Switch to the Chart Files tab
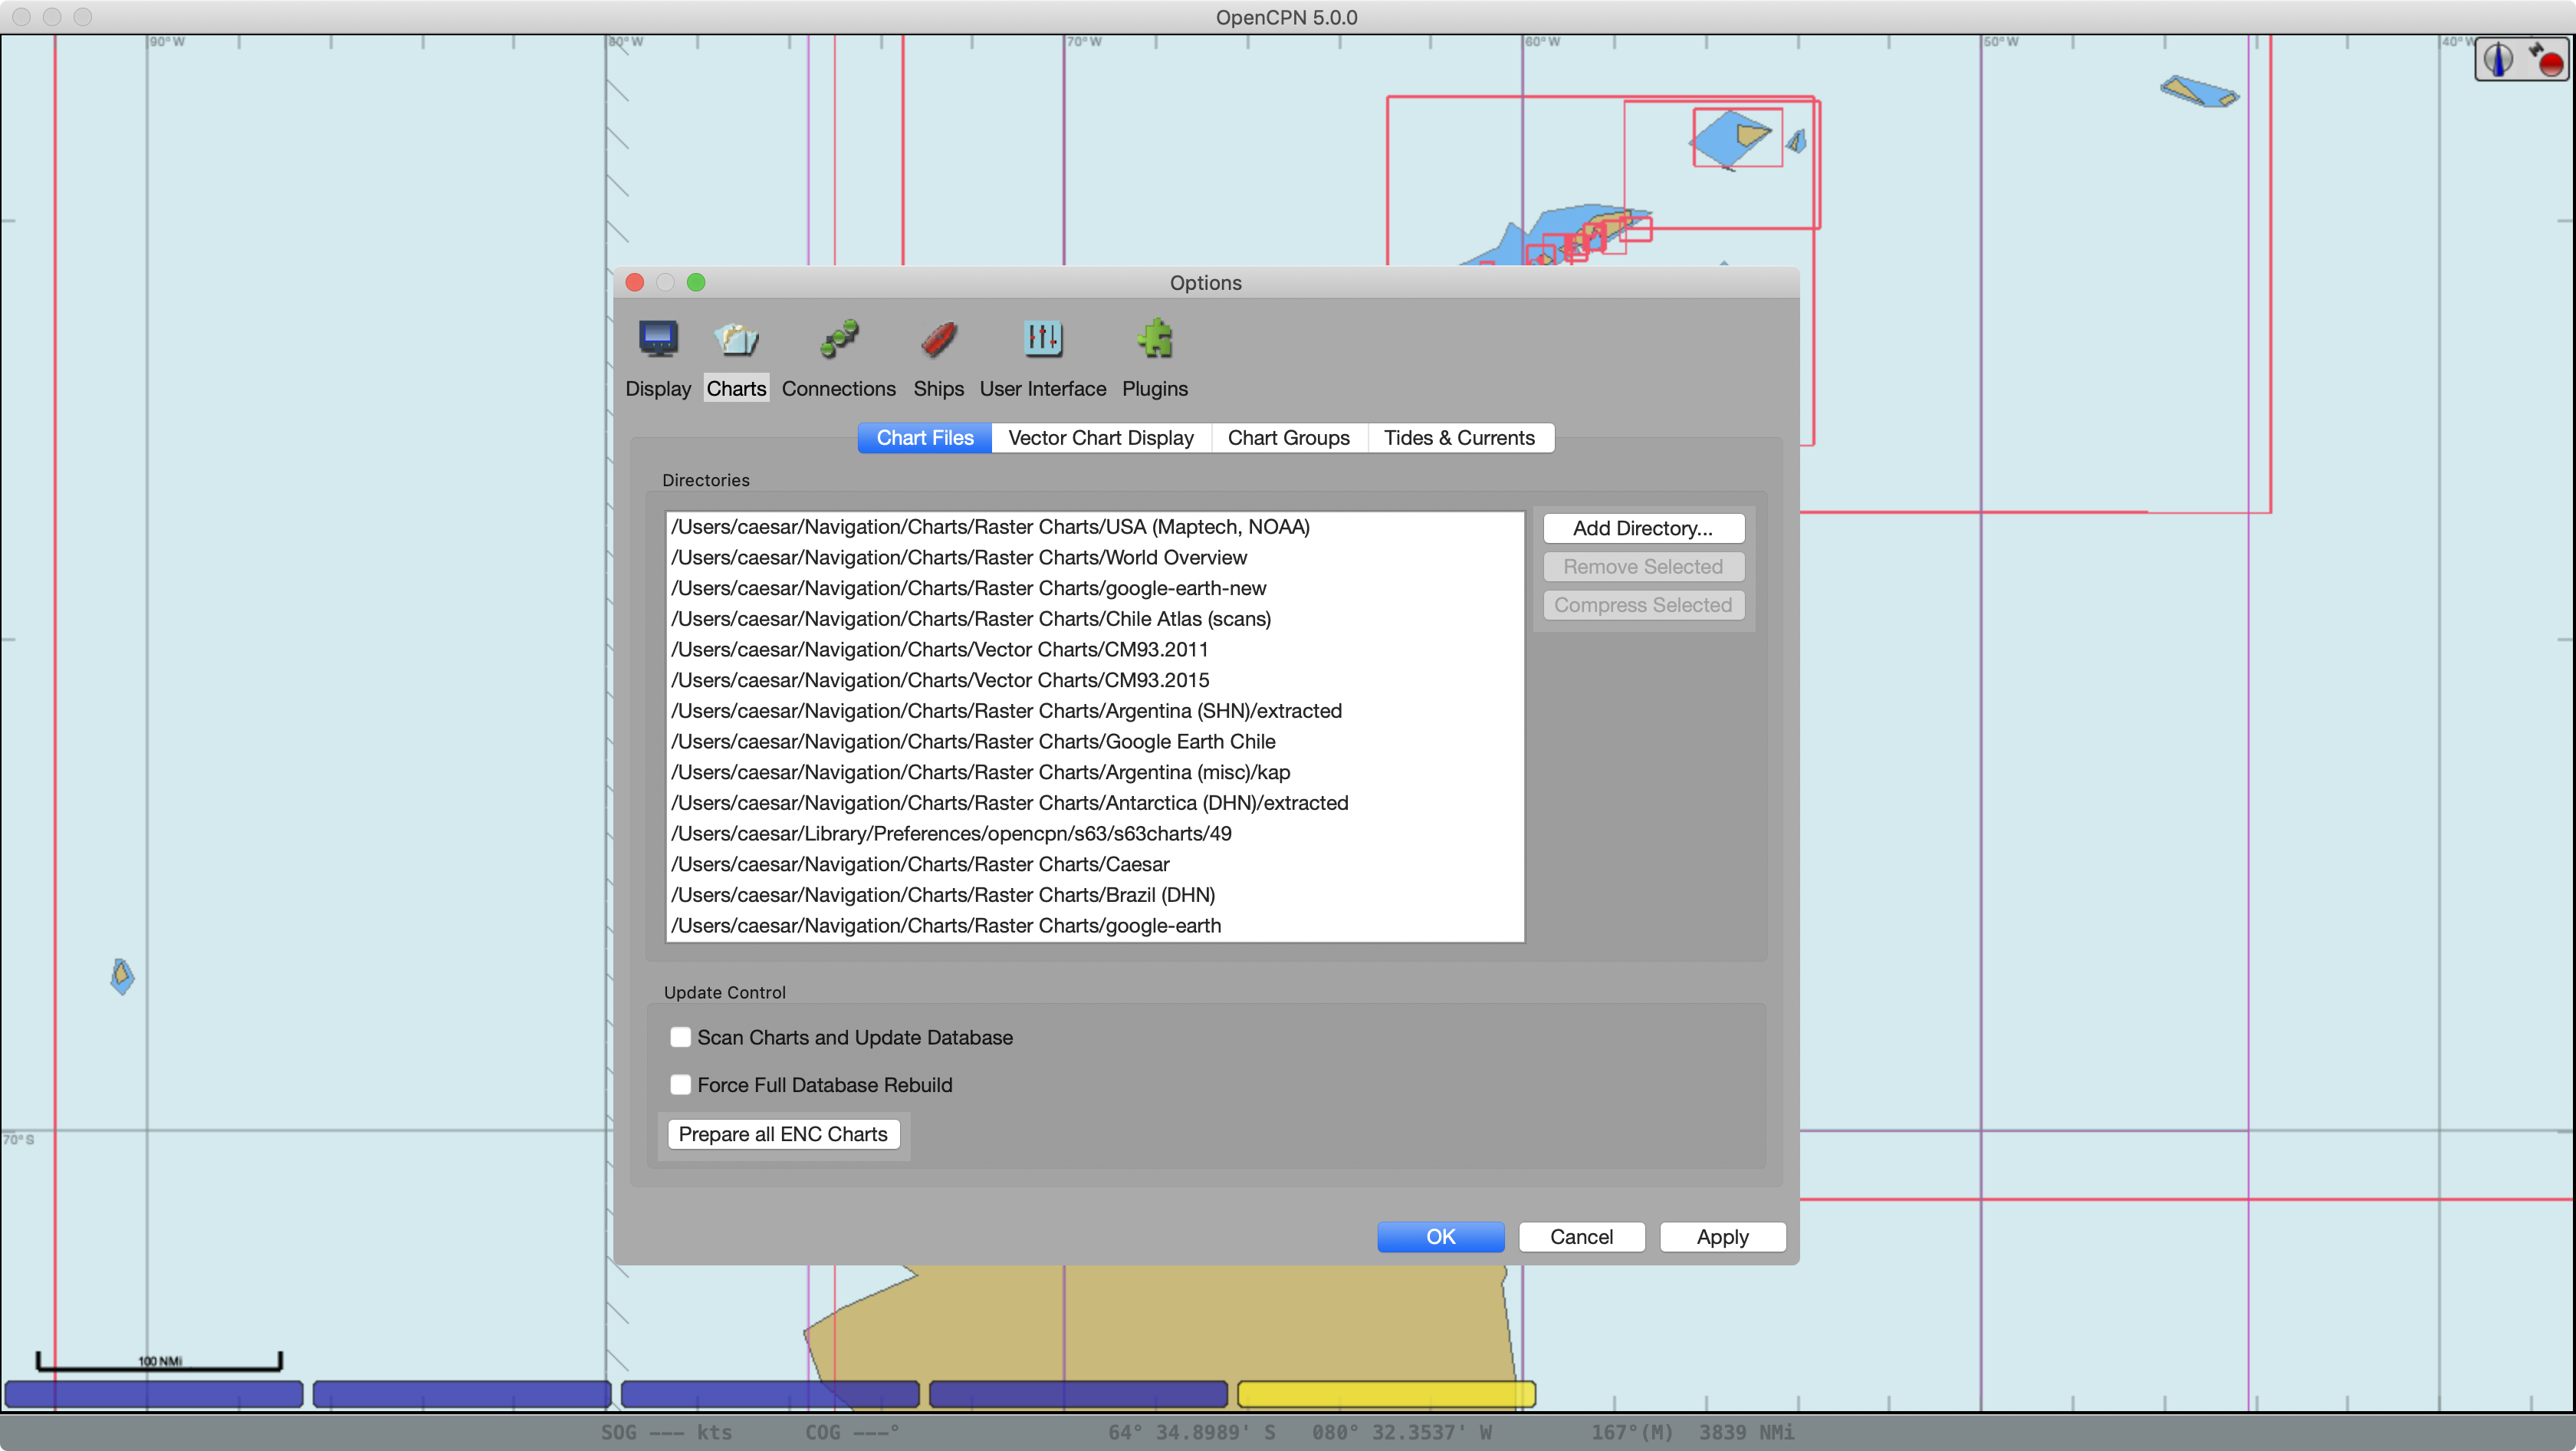 925,438
